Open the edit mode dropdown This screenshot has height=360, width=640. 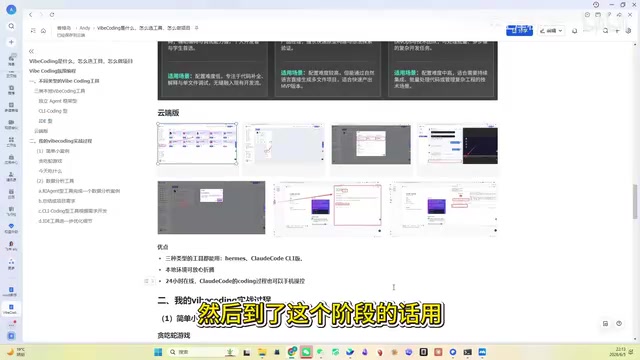click(551, 31)
